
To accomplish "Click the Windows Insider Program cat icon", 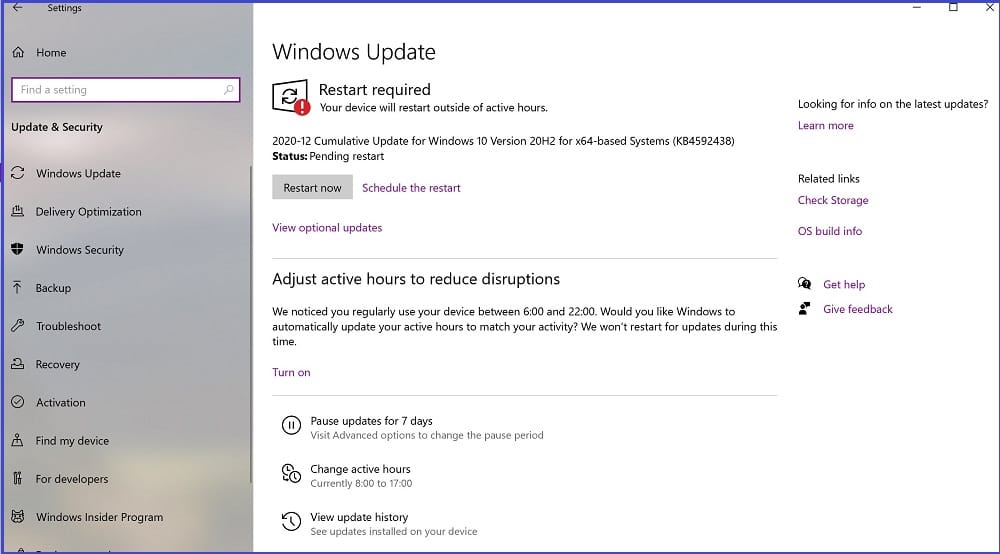I will (18, 516).
